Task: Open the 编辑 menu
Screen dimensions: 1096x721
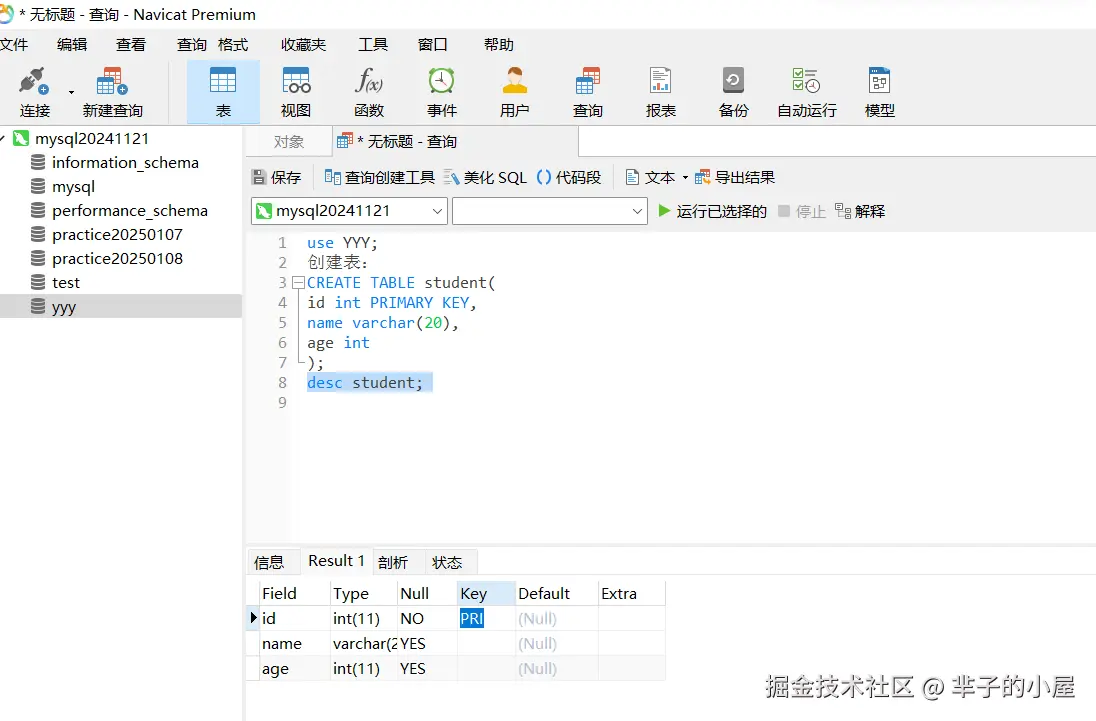Action: (x=72, y=45)
